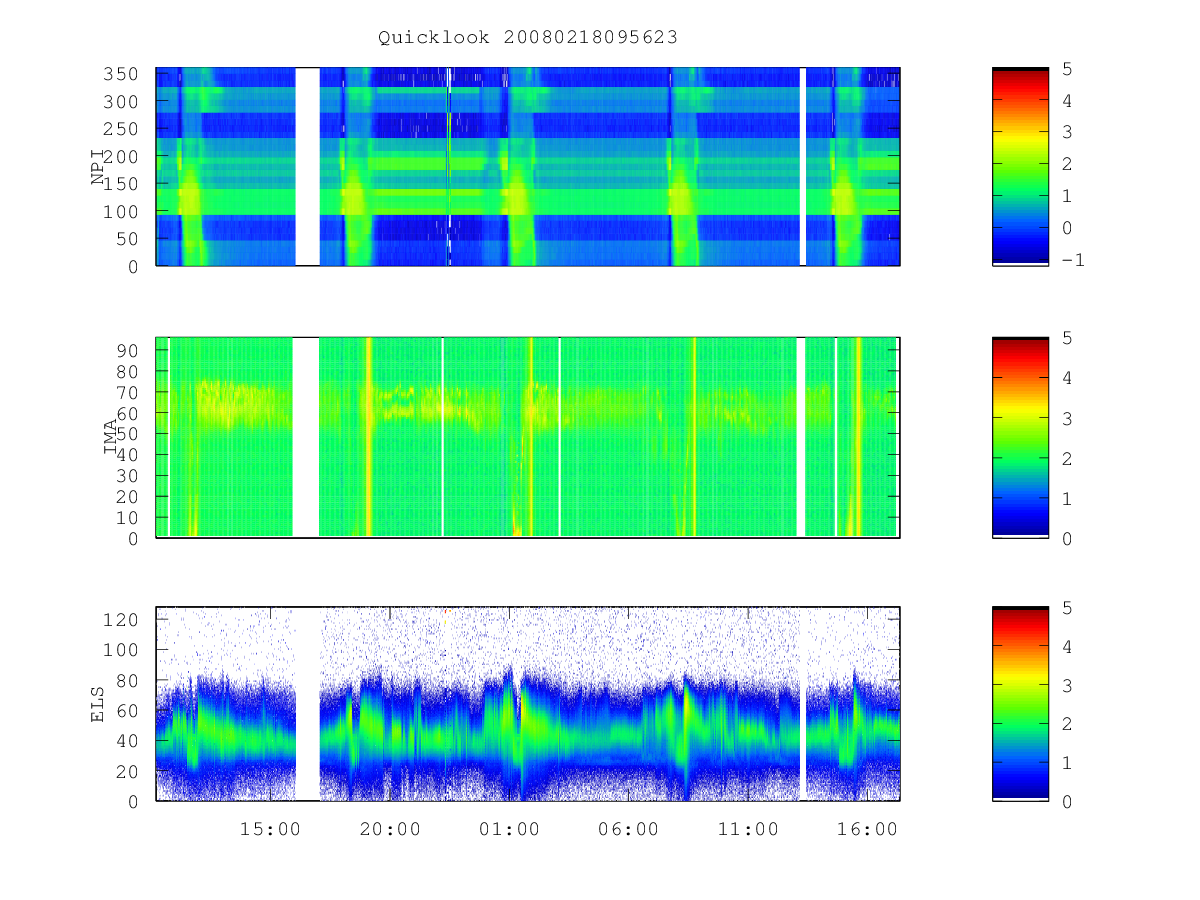Click the 01:00 time tick label
Screen dimensions: 1200x900
(509, 829)
